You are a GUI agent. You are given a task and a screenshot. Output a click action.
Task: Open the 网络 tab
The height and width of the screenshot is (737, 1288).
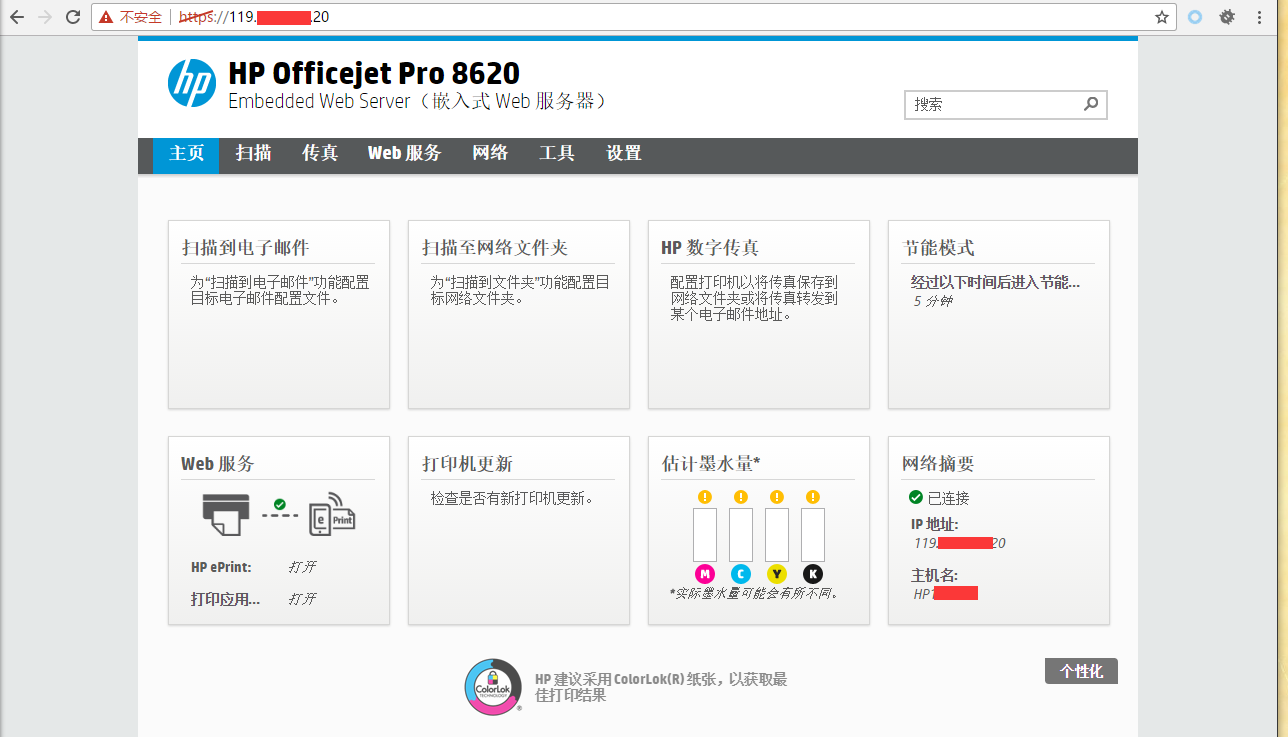(x=490, y=153)
